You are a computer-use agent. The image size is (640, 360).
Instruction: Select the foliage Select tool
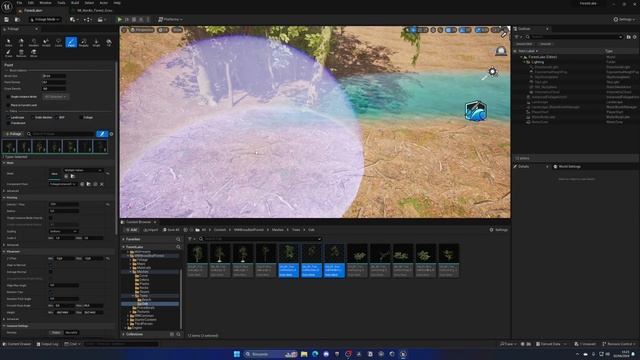pos(9,42)
